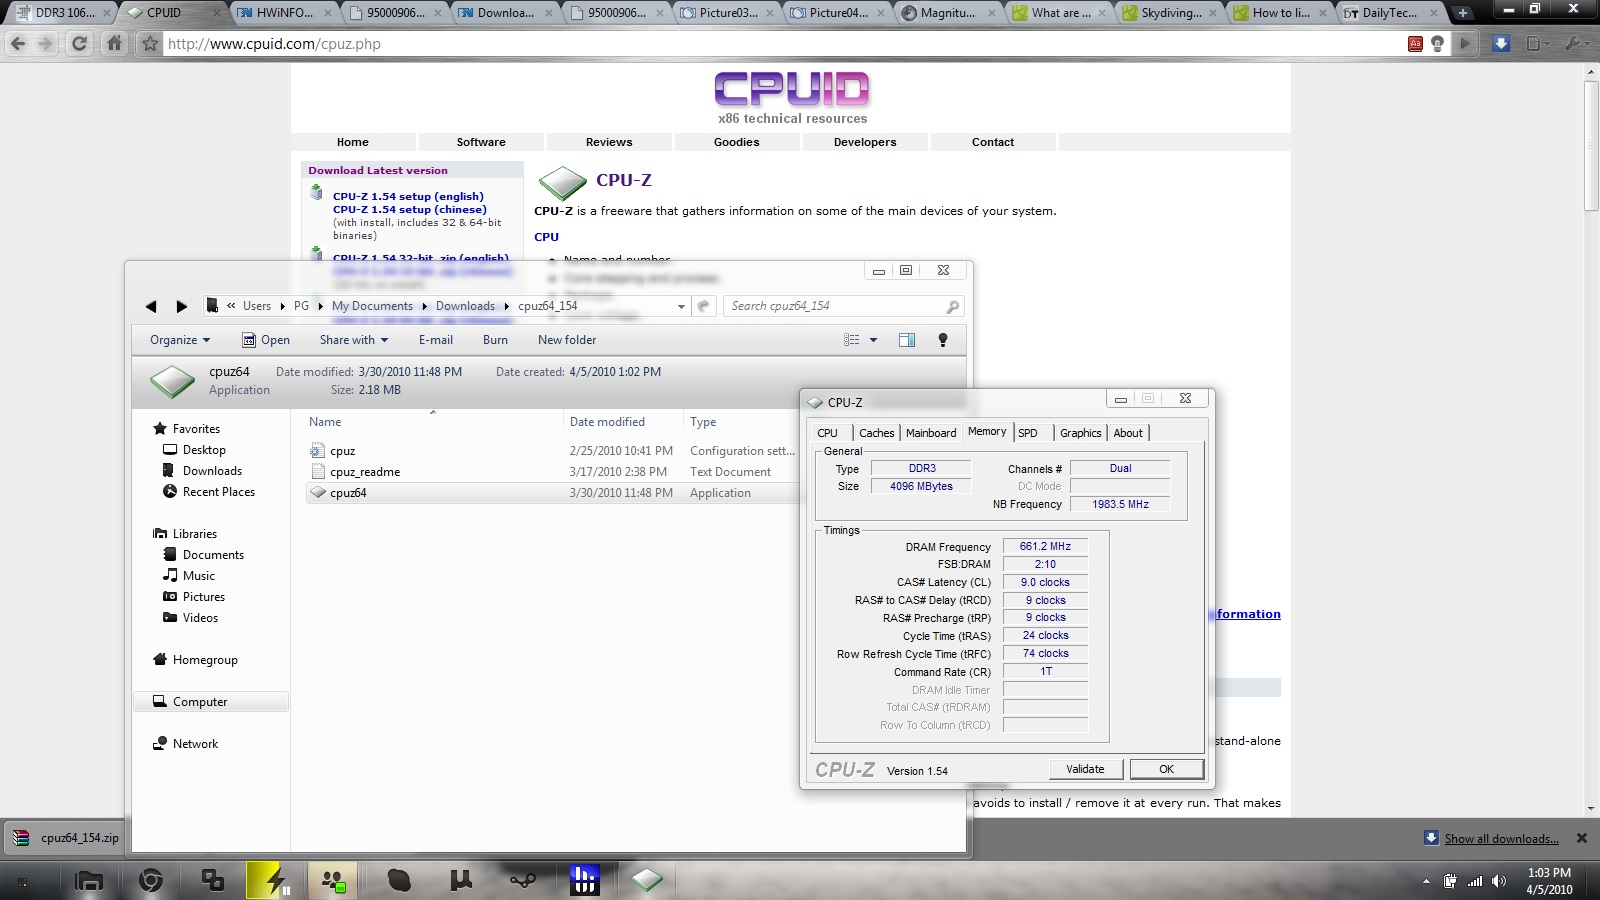Select Downloads under Favorites
This screenshot has height=900, width=1600.
[212, 471]
